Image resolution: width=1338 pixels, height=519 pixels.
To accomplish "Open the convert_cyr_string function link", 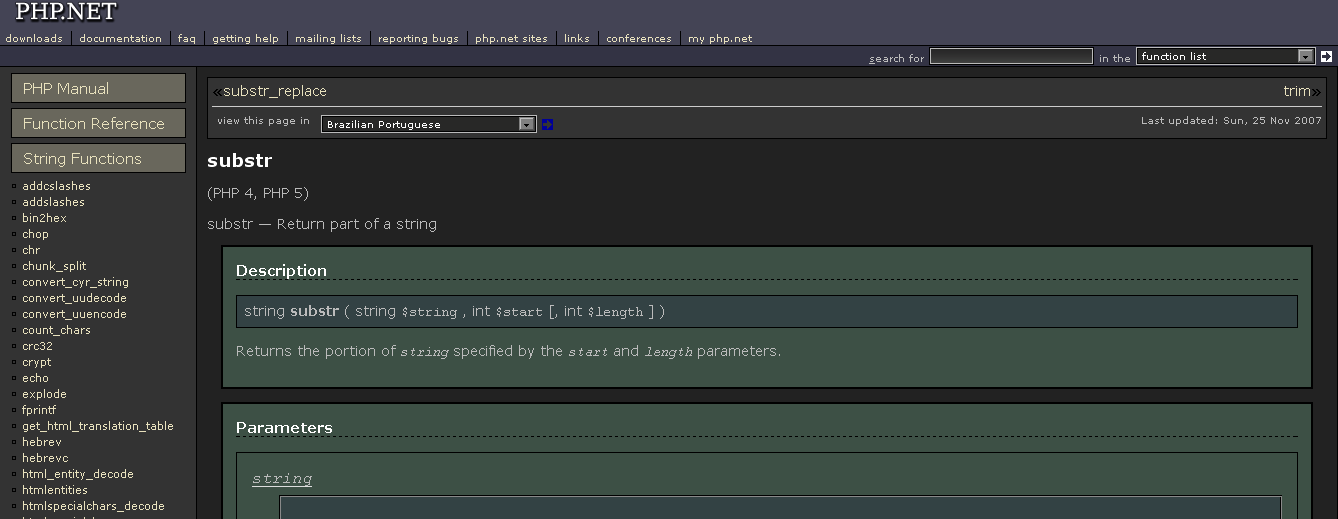I will pos(75,282).
